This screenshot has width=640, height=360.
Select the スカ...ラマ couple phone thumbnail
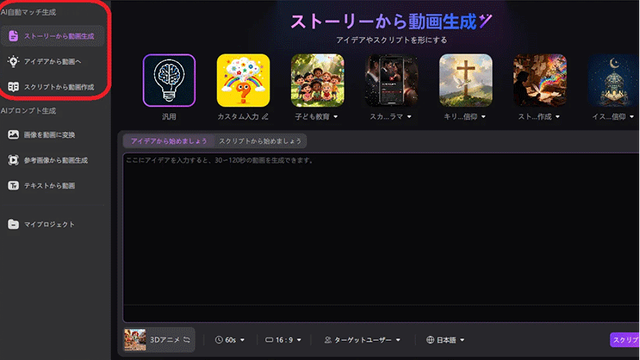[391, 80]
